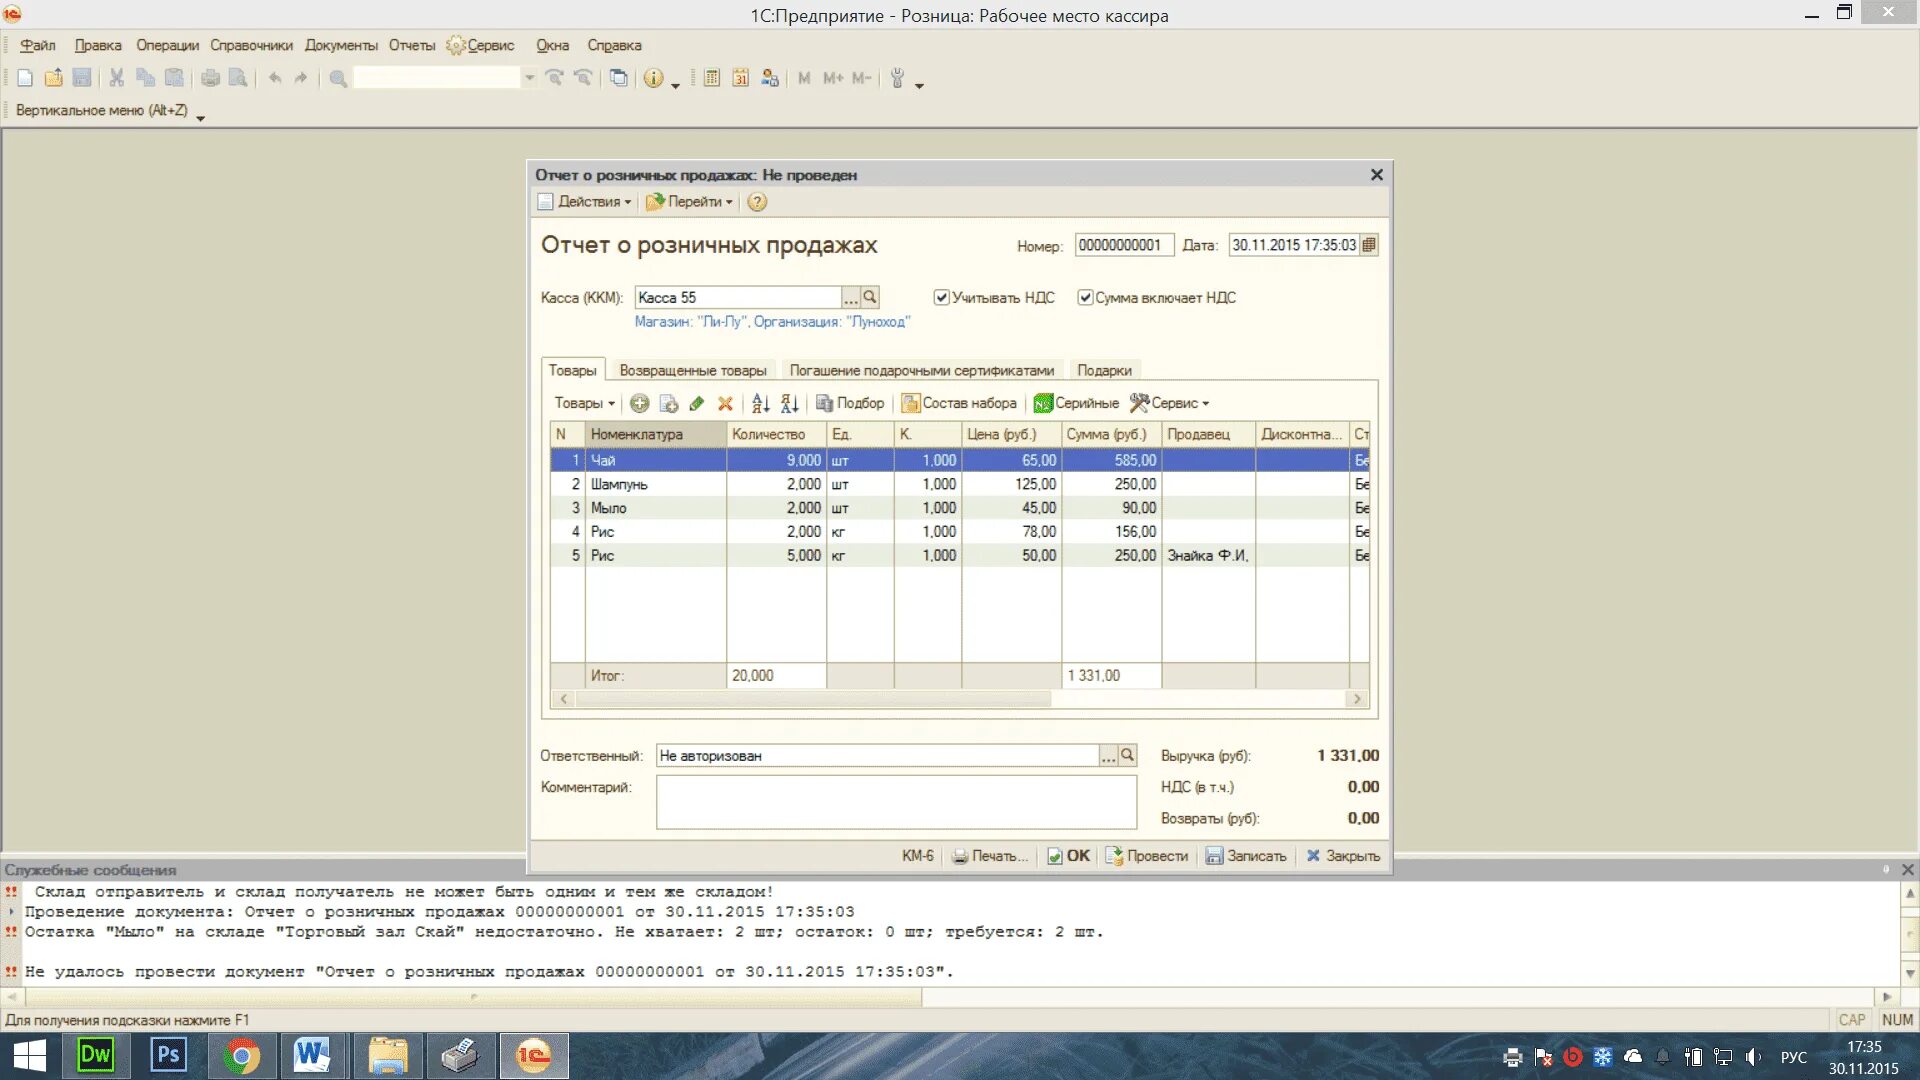Click the delete row red X icon
This screenshot has height=1080, width=1920.
tap(725, 403)
